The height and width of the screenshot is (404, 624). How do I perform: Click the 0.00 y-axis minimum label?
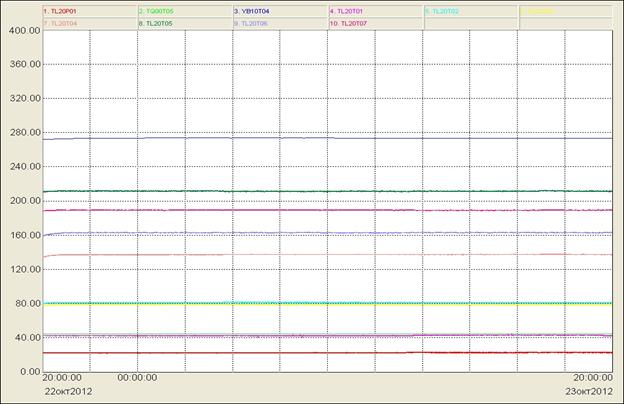(31, 372)
